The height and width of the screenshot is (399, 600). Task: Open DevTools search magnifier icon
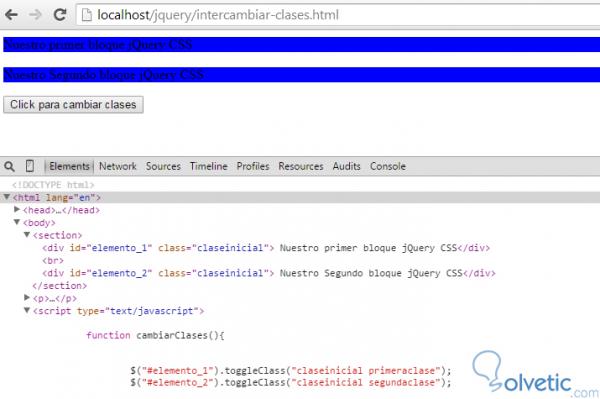tap(10, 166)
